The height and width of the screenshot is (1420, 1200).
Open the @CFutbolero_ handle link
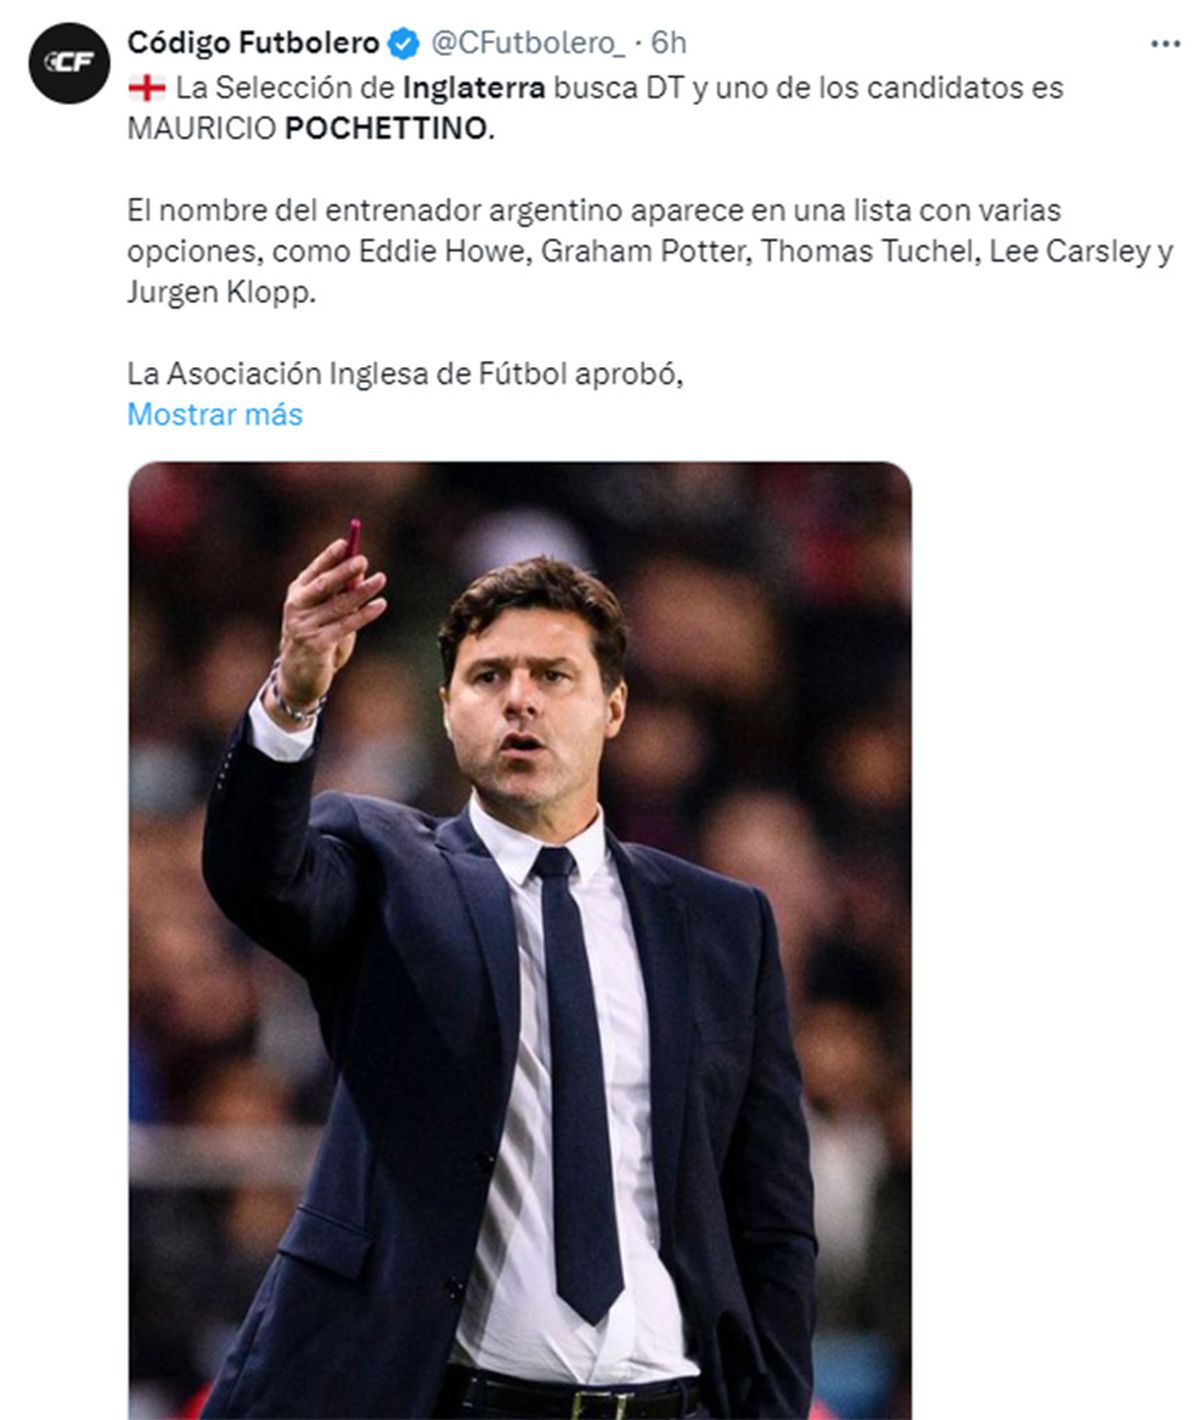point(527,43)
